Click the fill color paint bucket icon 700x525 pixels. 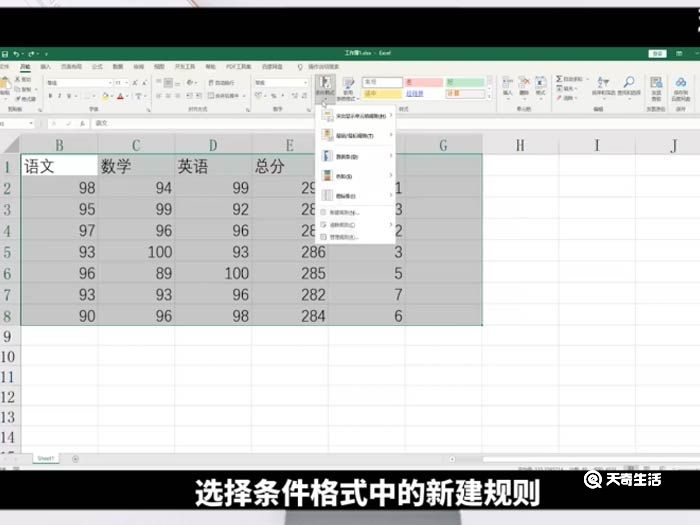pyautogui.click(x=105, y=96)
